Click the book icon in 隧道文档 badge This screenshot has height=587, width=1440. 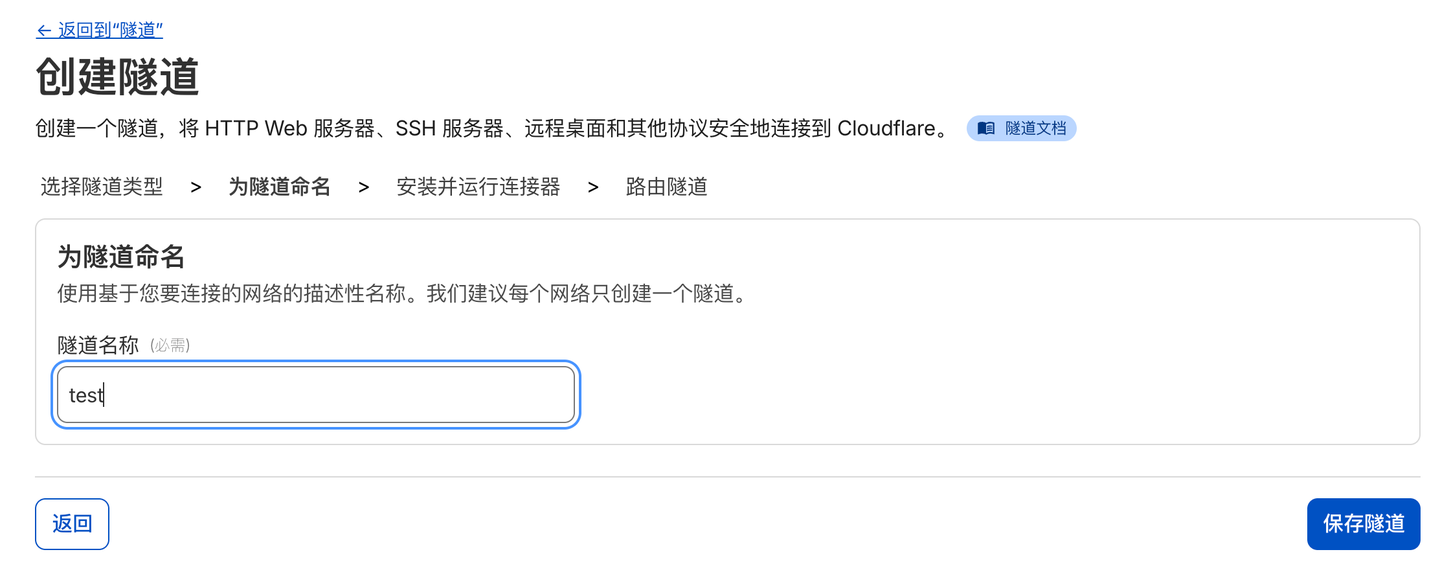pyautogui.click(x=986, y=129)
